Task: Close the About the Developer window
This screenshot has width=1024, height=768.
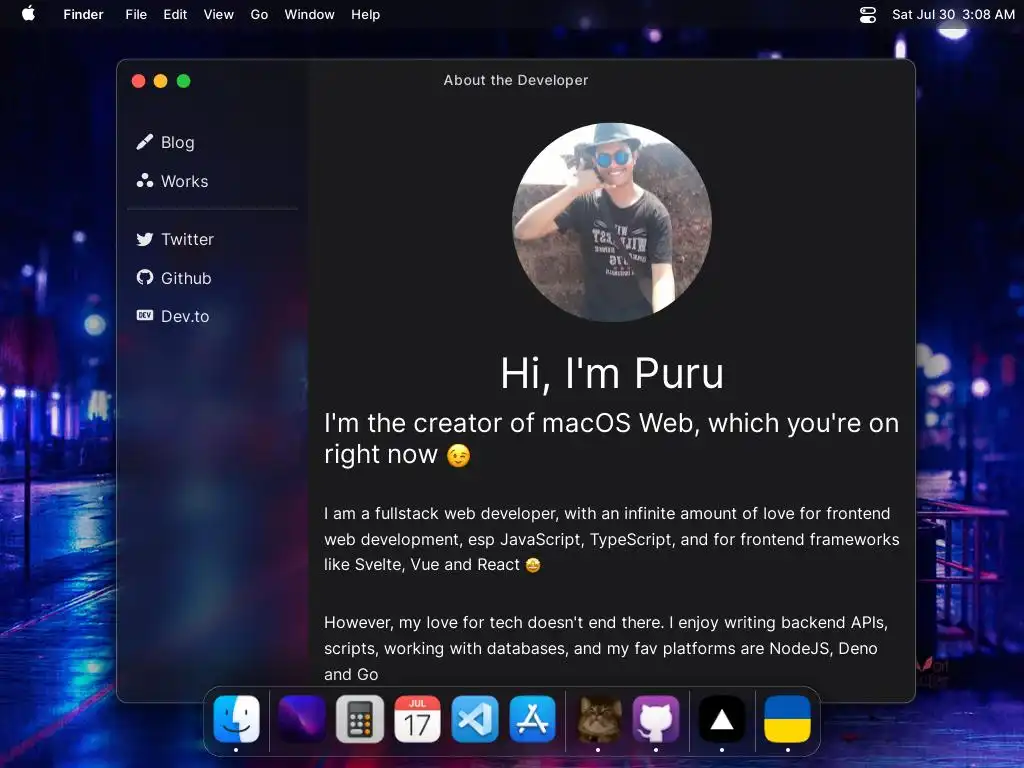Action: click(138, 81)
